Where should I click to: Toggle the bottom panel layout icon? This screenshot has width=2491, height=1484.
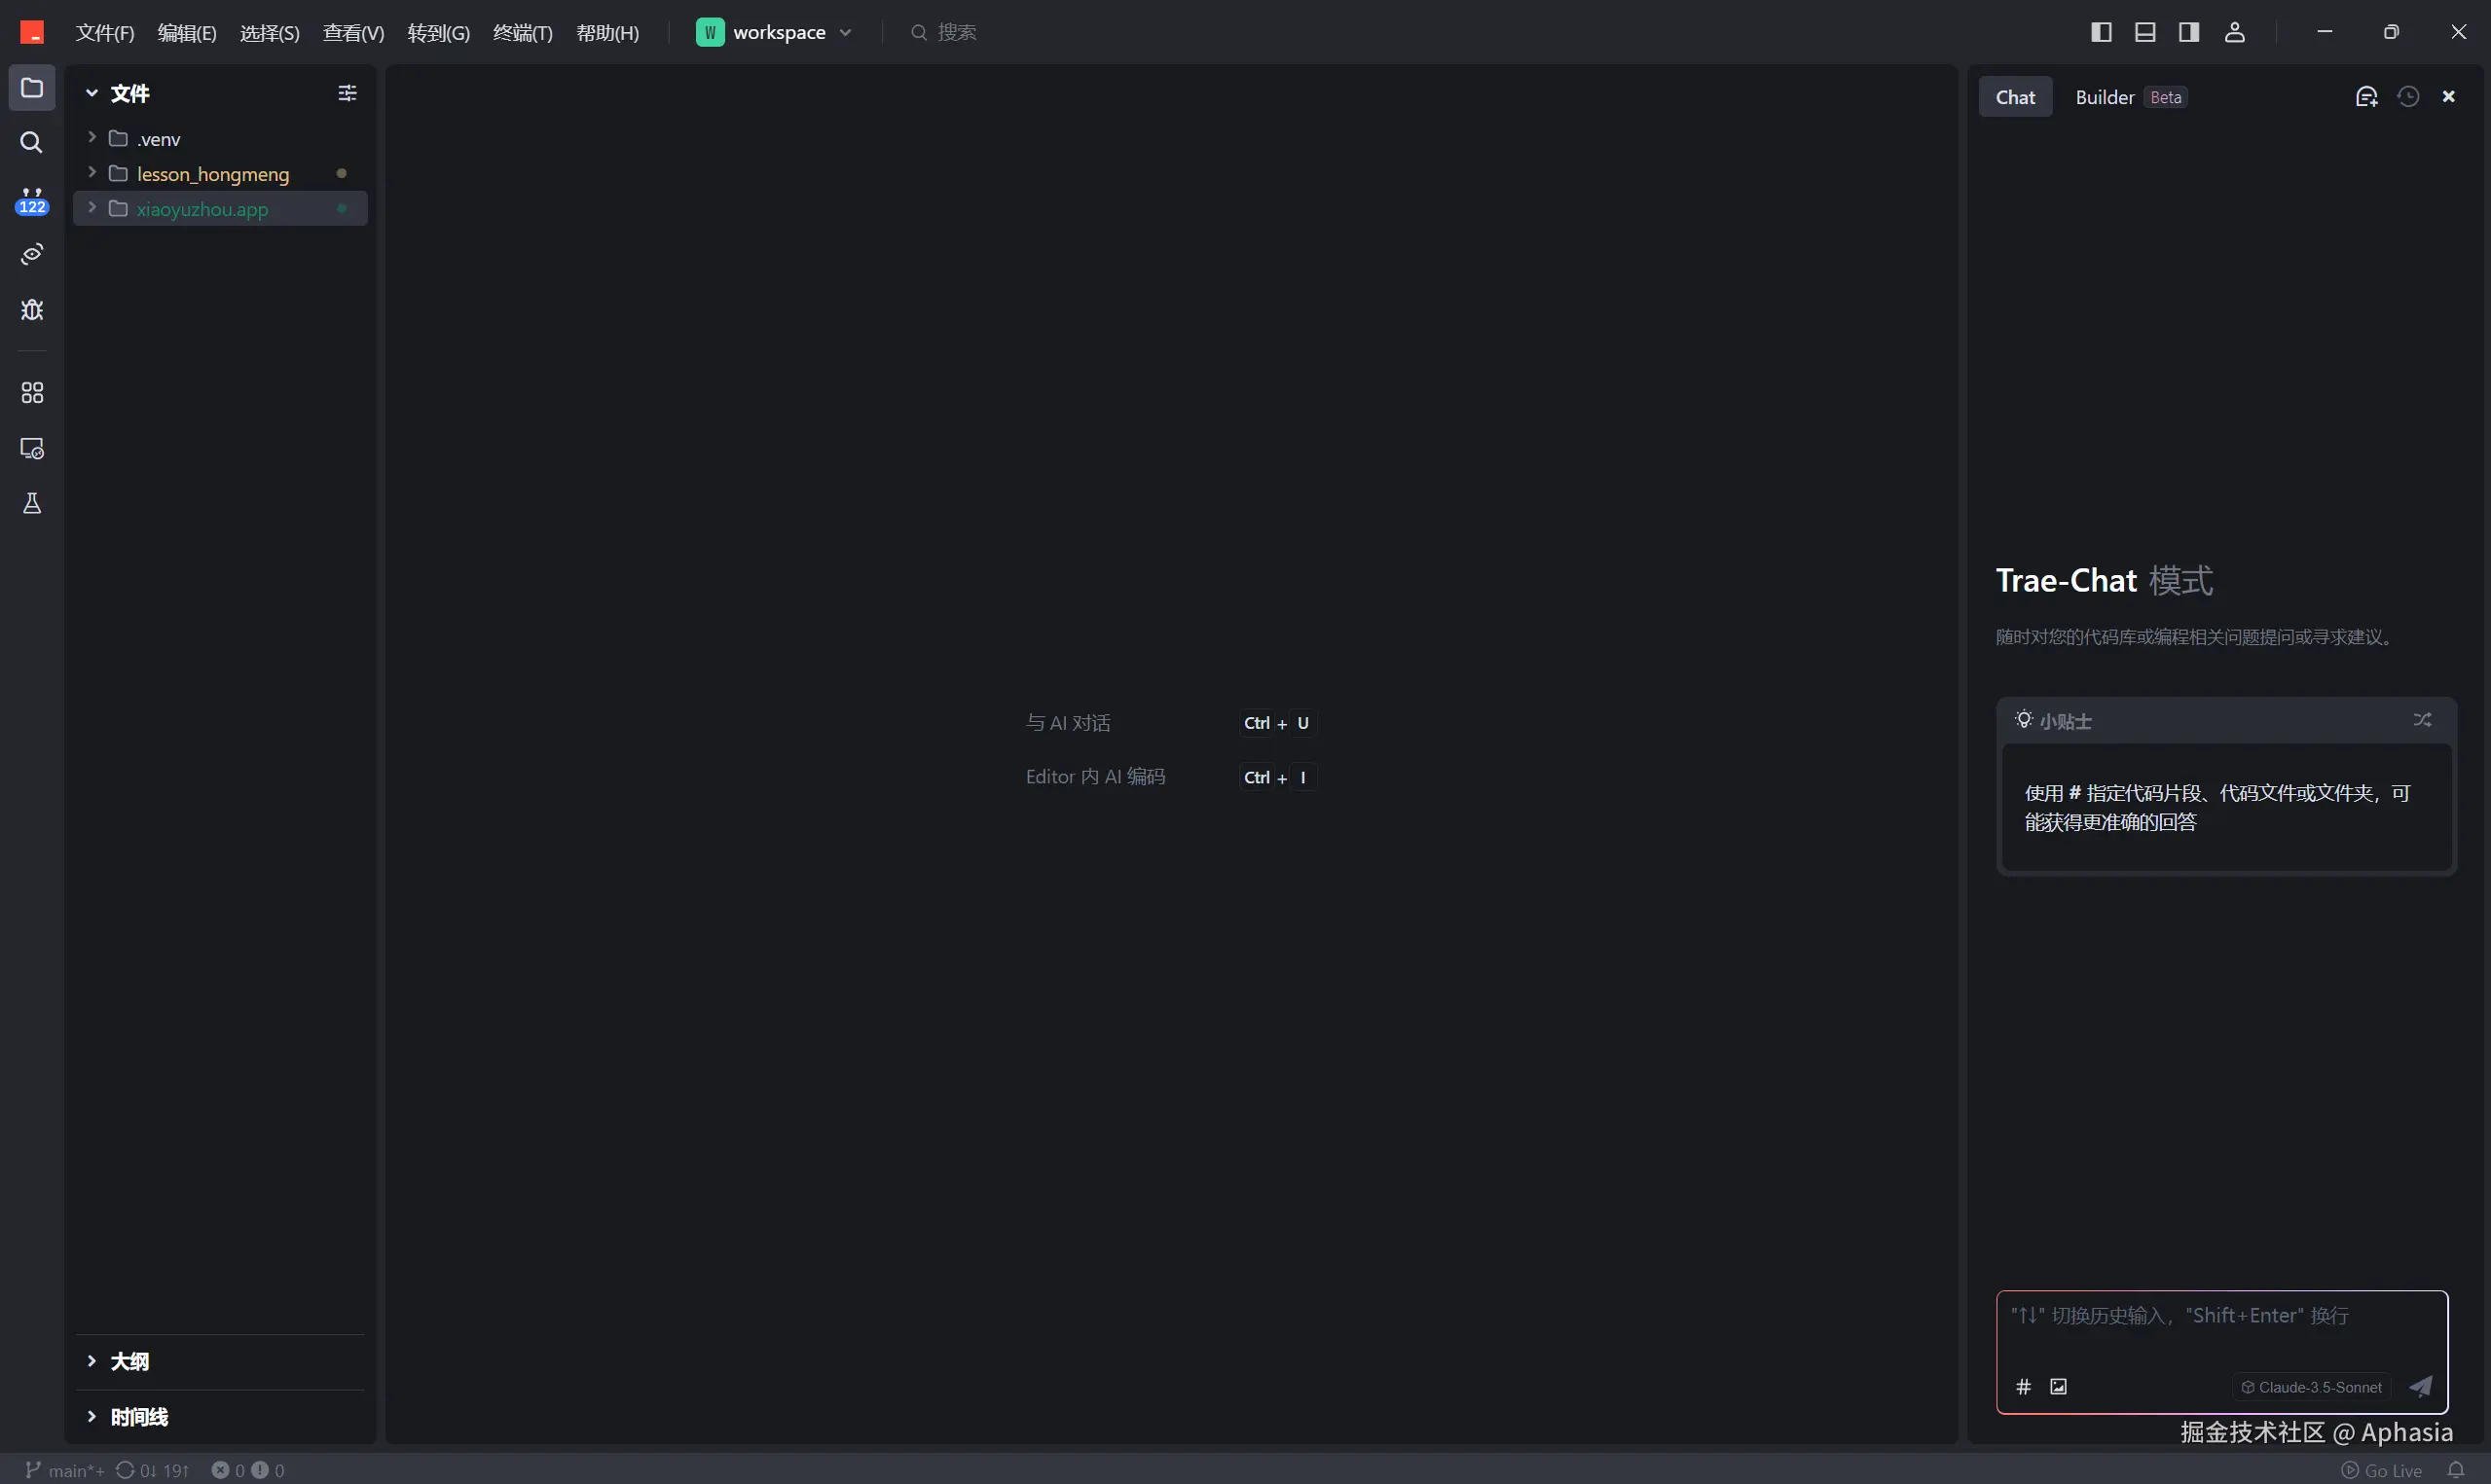2145,32
